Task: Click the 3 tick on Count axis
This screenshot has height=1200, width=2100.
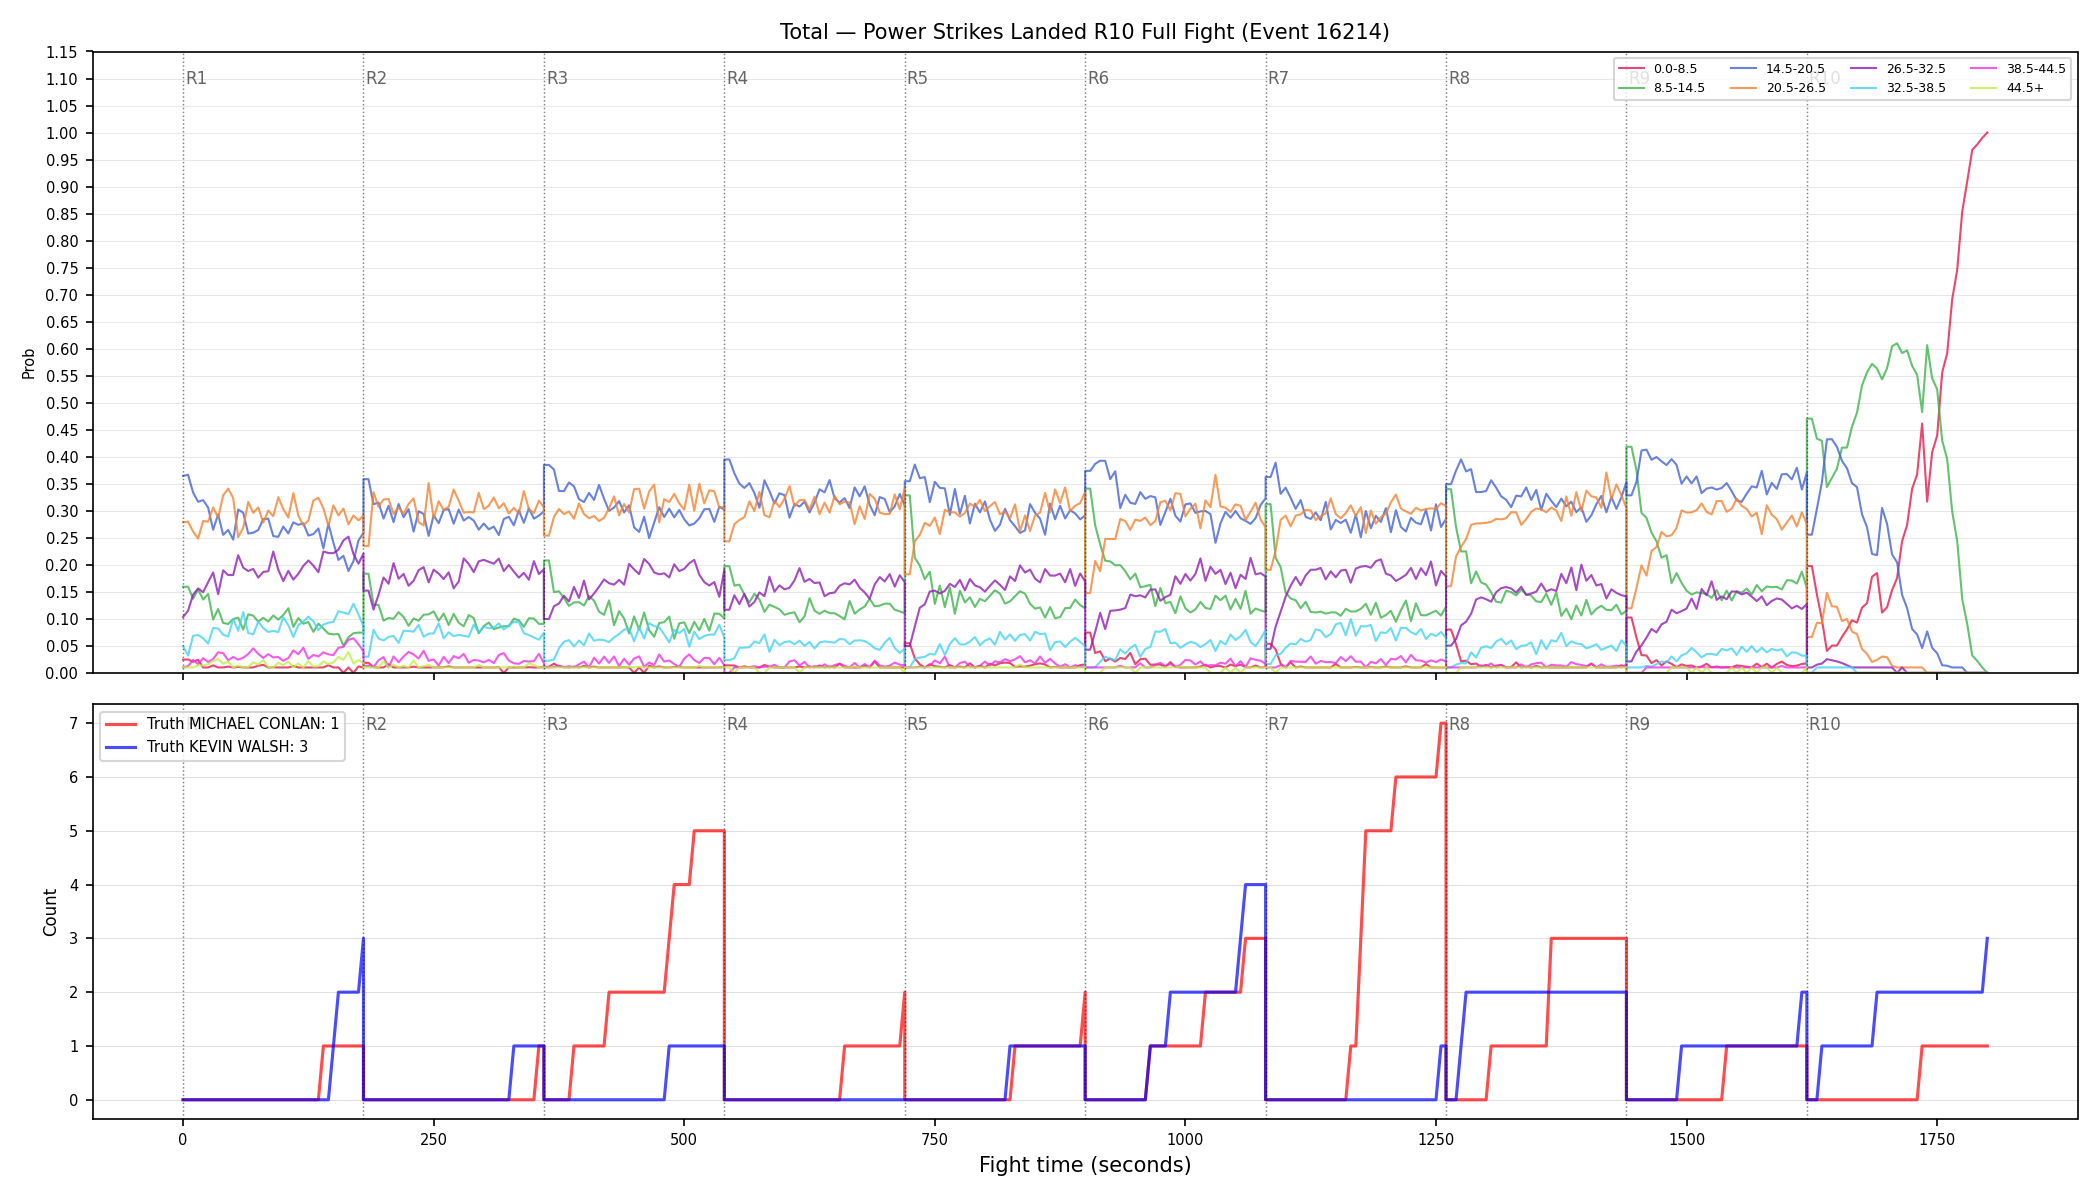Action: (73, 938)
